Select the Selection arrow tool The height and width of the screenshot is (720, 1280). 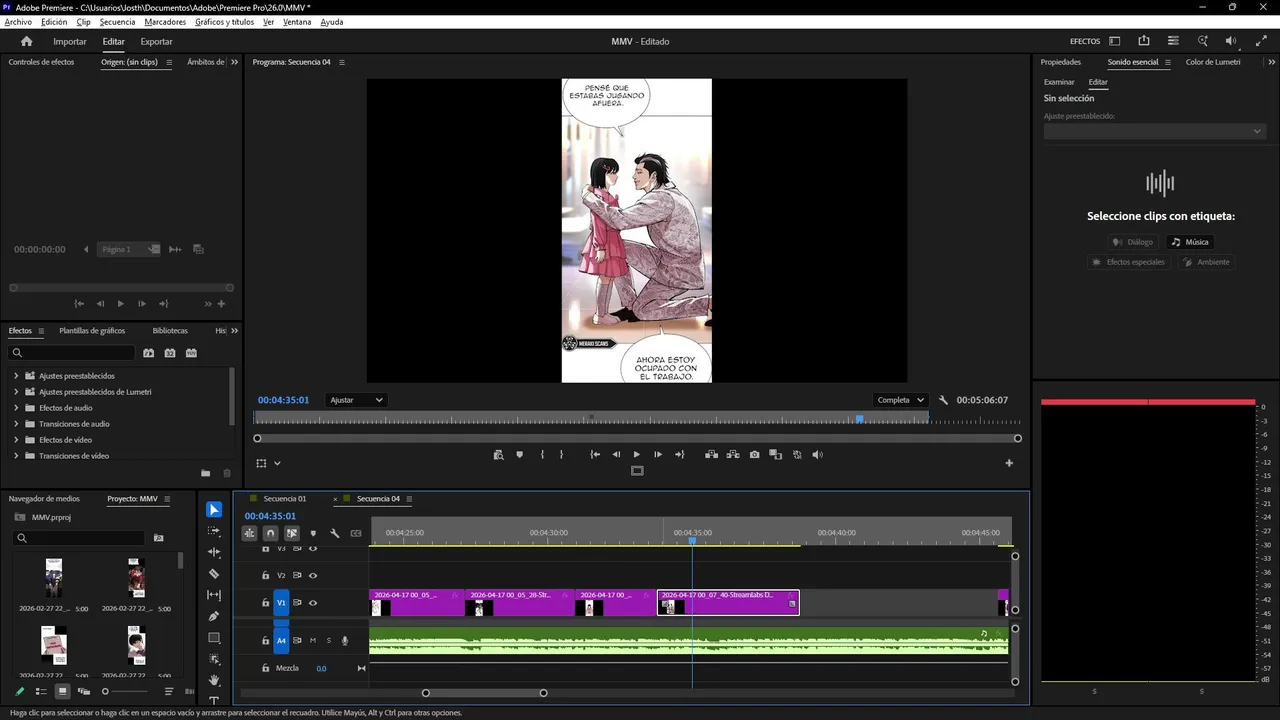point(214,510)
